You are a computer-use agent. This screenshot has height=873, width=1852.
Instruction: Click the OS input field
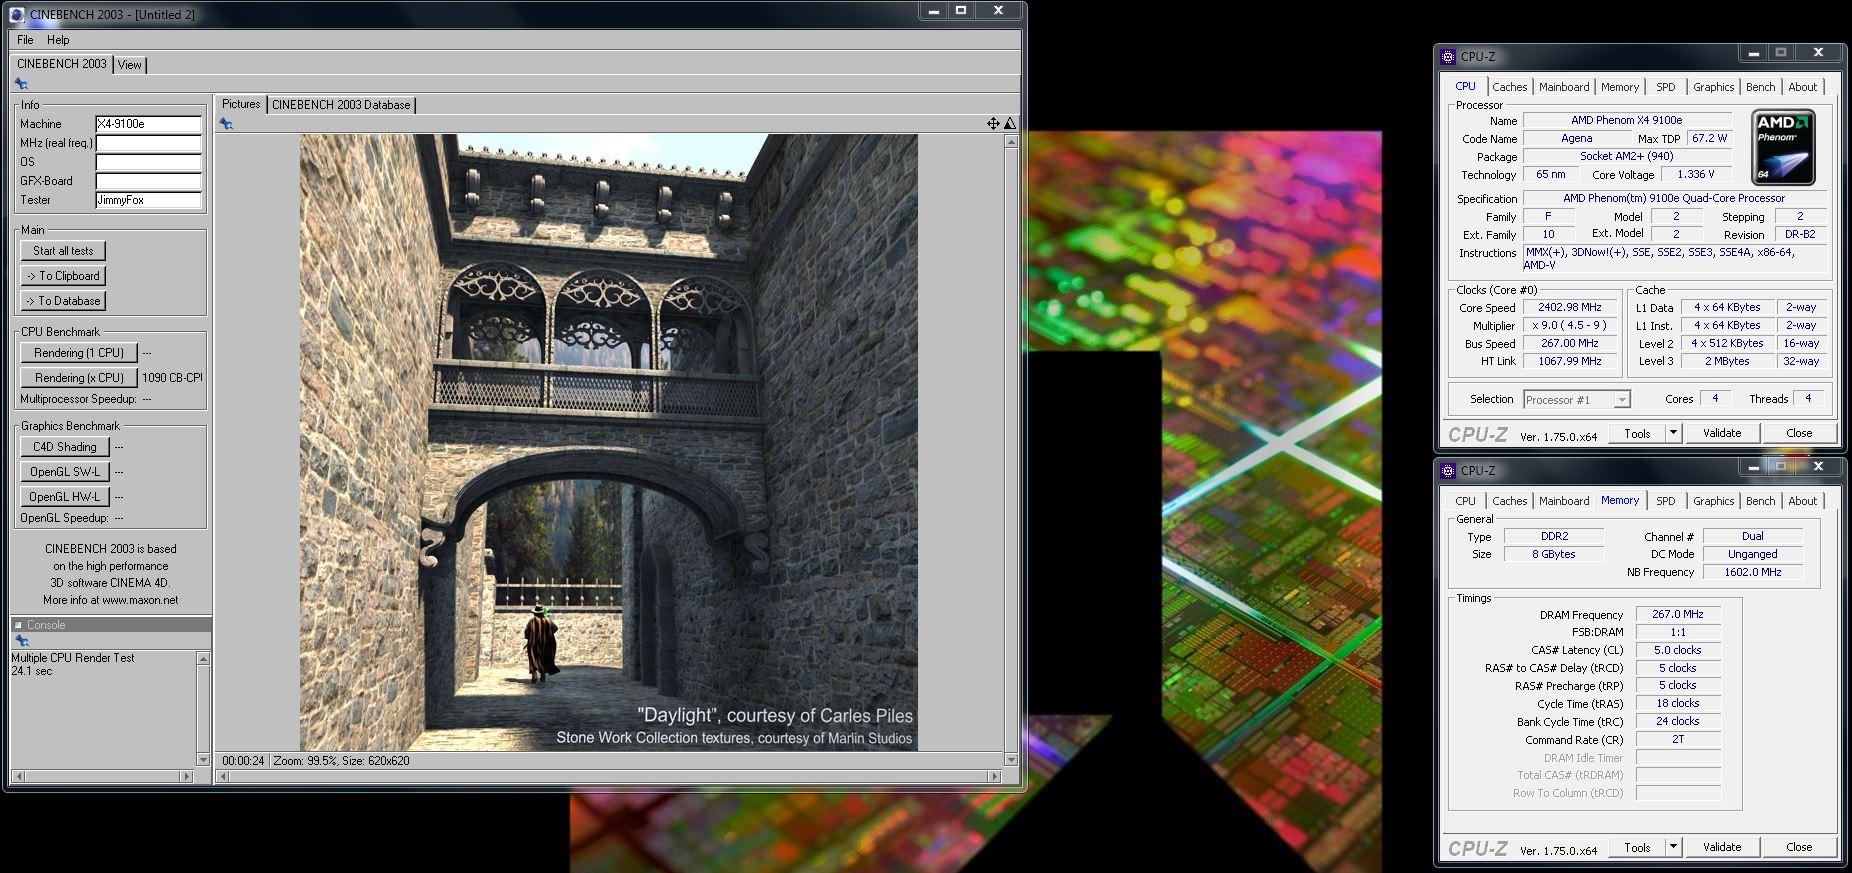pos(149,162)
